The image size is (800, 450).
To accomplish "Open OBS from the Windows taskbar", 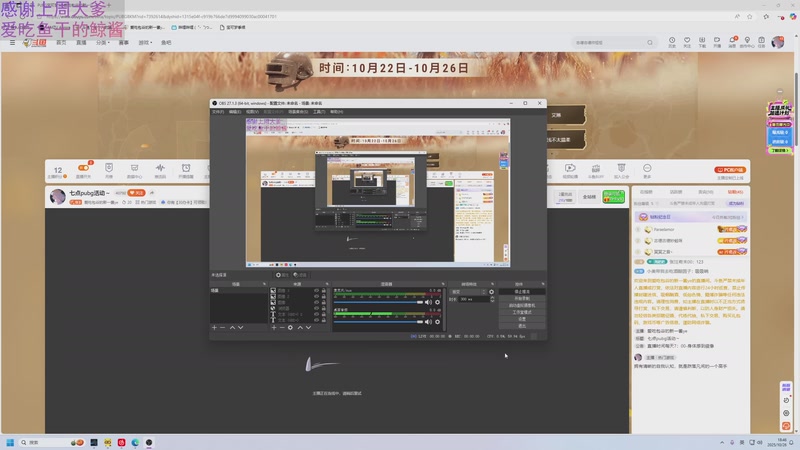I will pos(148,442).
